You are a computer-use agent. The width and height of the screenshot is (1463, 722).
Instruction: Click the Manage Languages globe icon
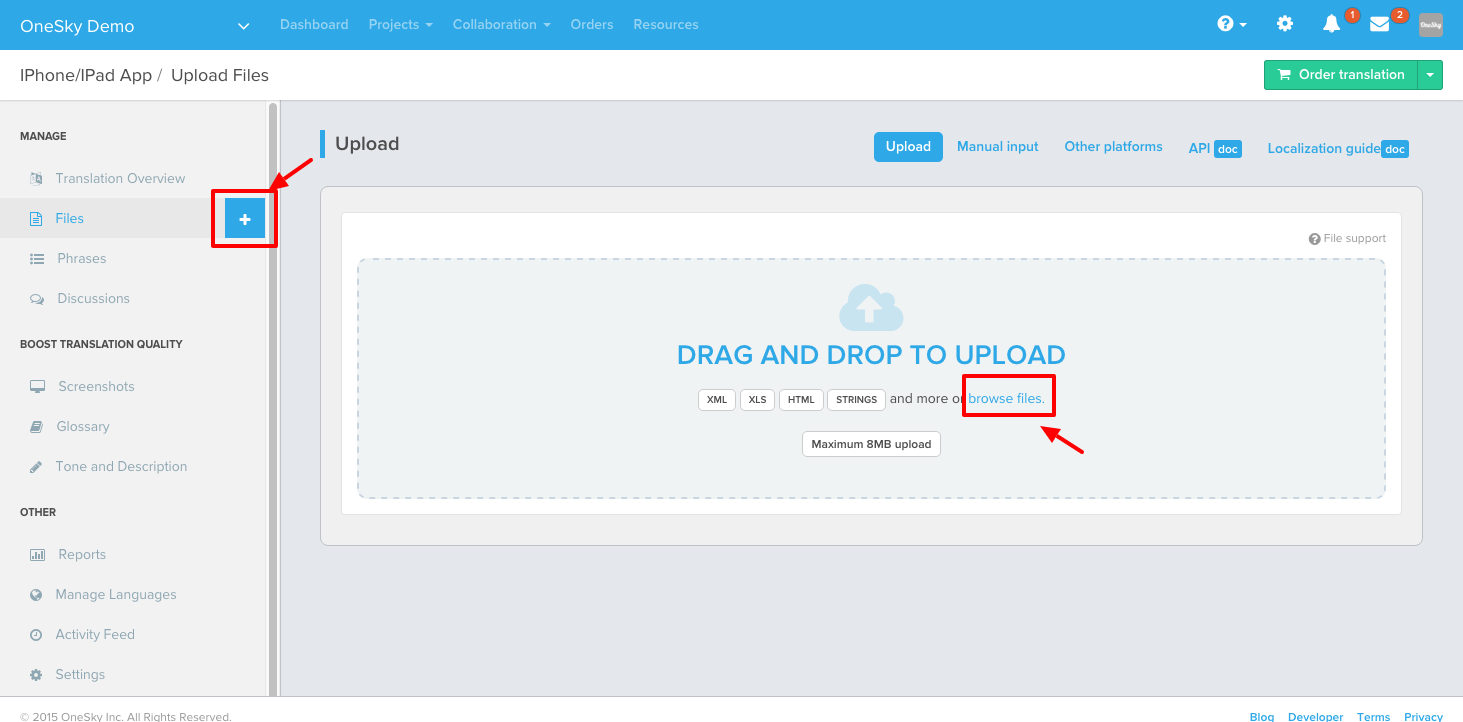click(x=36, y=594)
